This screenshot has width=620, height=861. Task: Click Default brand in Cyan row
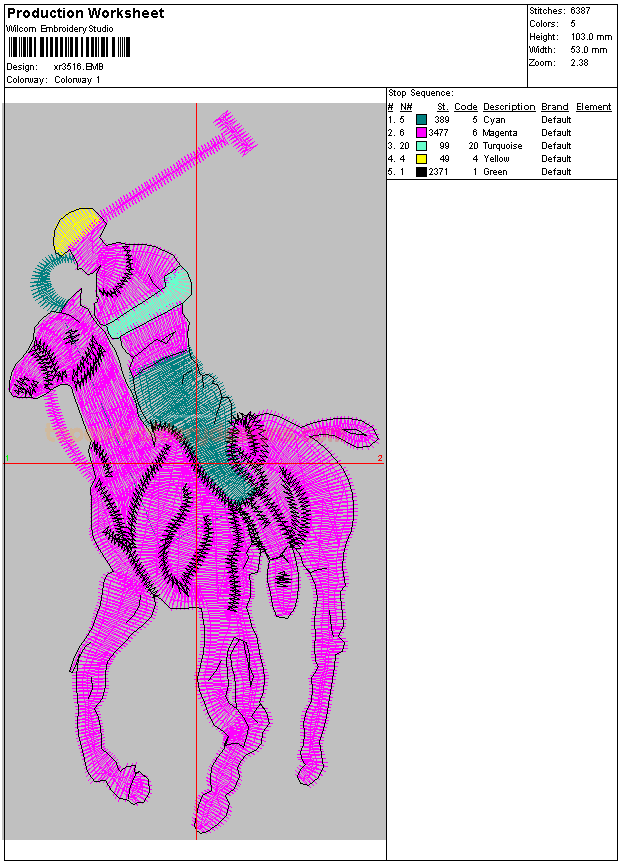point(556,120)
